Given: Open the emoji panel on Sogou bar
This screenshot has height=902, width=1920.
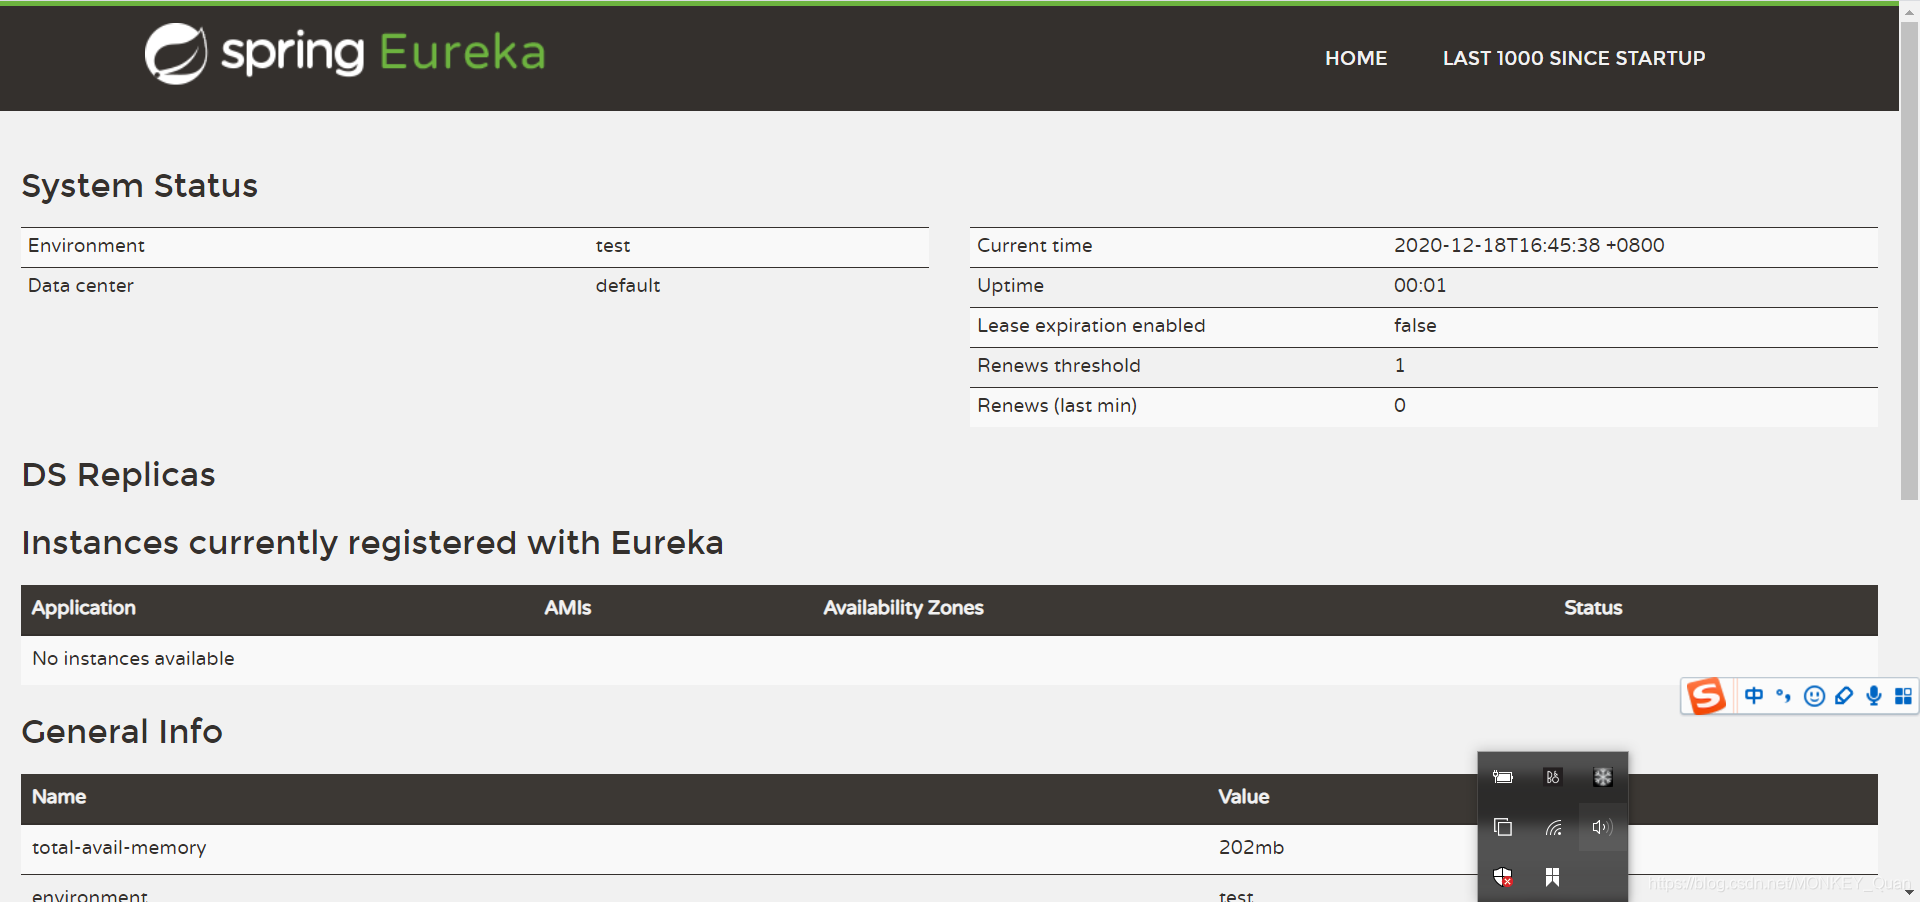Looking at the screenshot, I should (1814, 696).
